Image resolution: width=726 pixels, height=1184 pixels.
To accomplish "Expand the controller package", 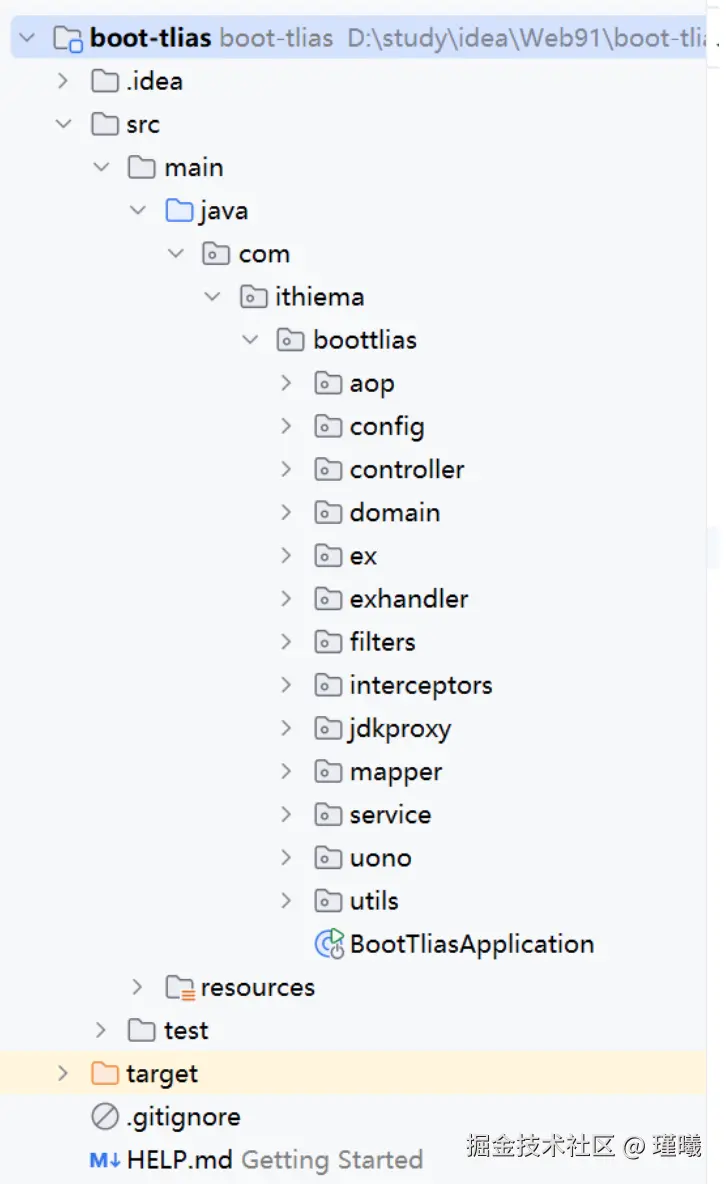I will pyautogui.click(x=286, y=469).
